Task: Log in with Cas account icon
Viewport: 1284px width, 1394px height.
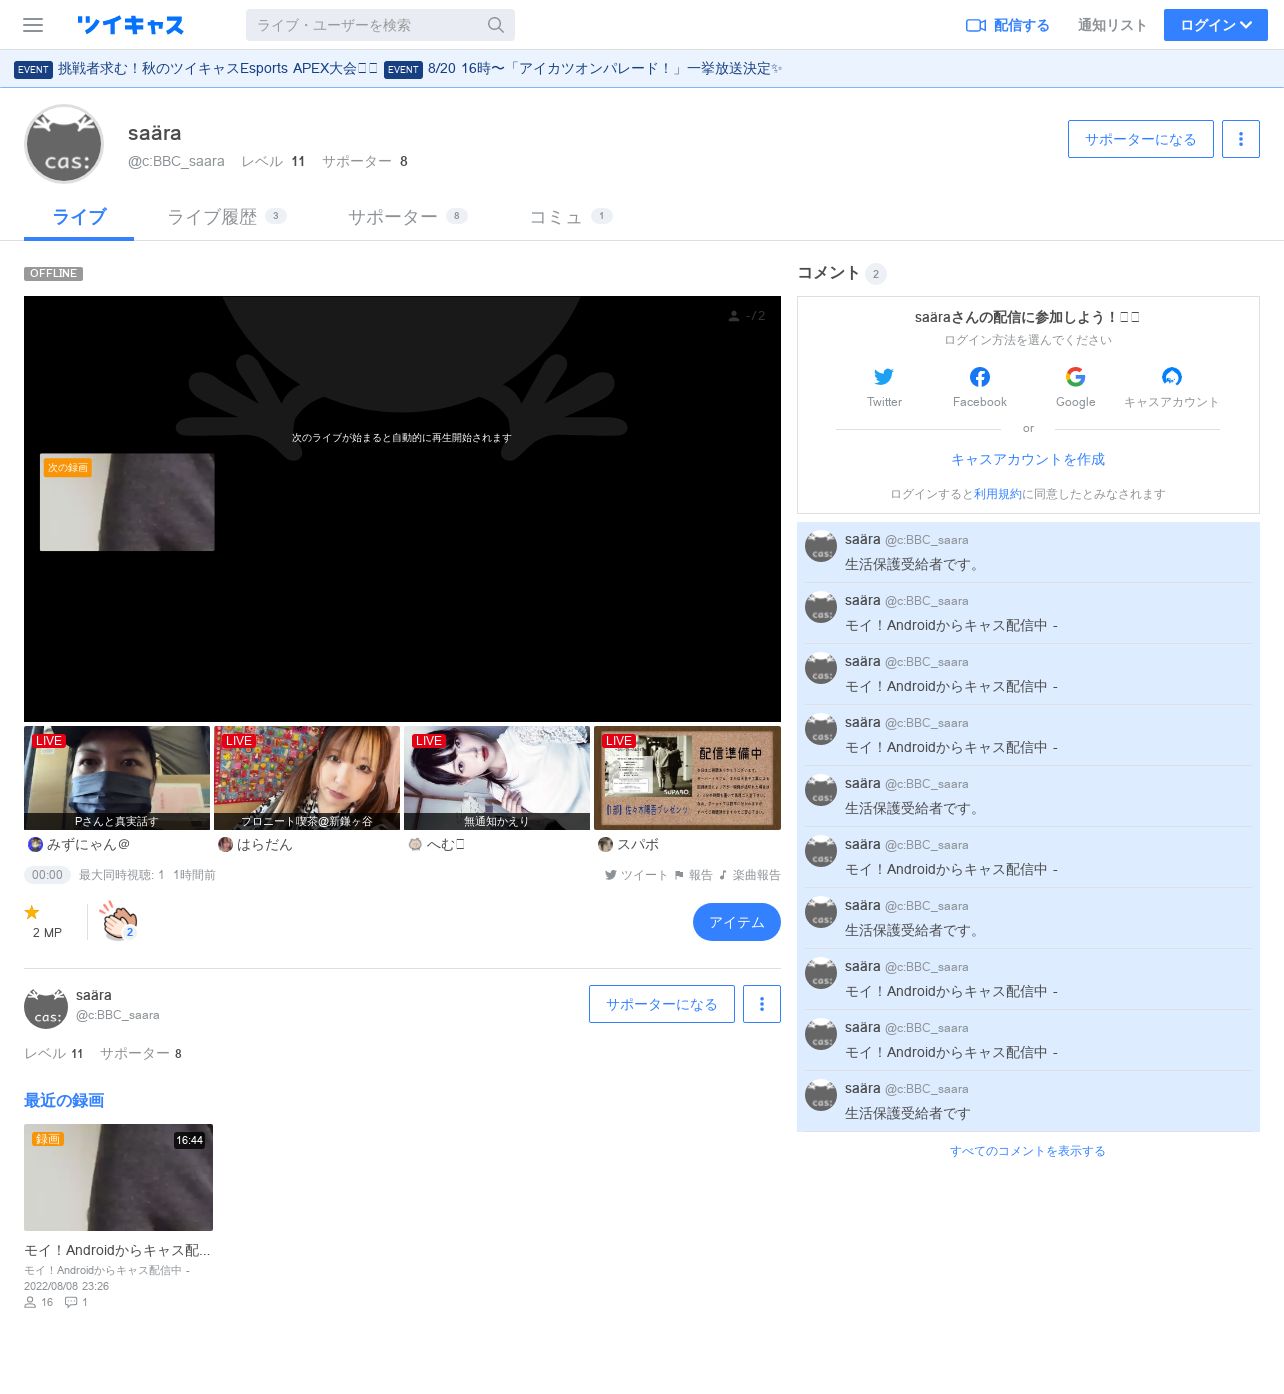Action: (x=1172, y=377)
